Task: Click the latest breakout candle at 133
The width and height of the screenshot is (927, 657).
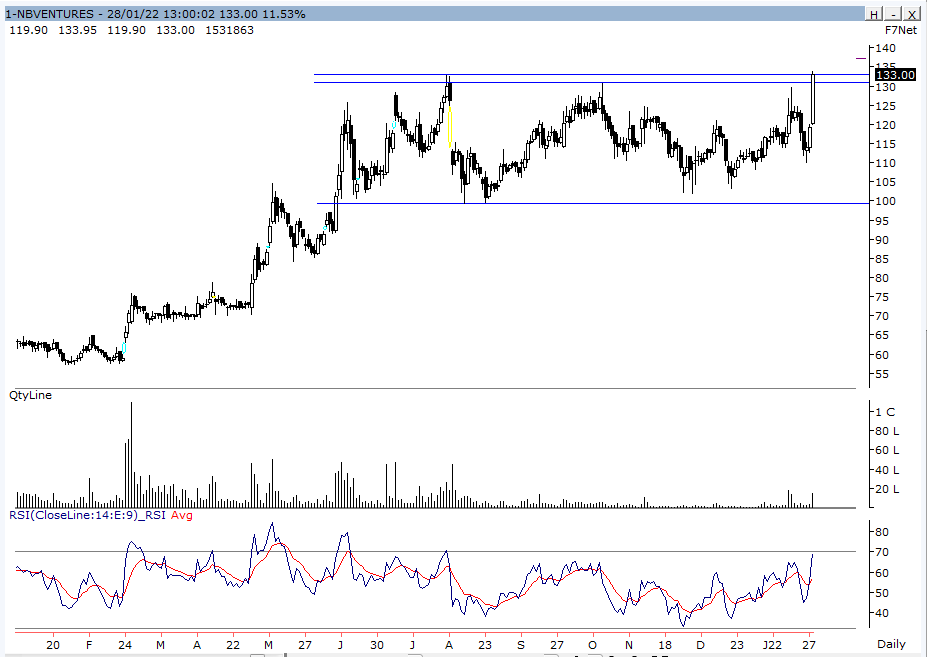Action: [813, 99]
